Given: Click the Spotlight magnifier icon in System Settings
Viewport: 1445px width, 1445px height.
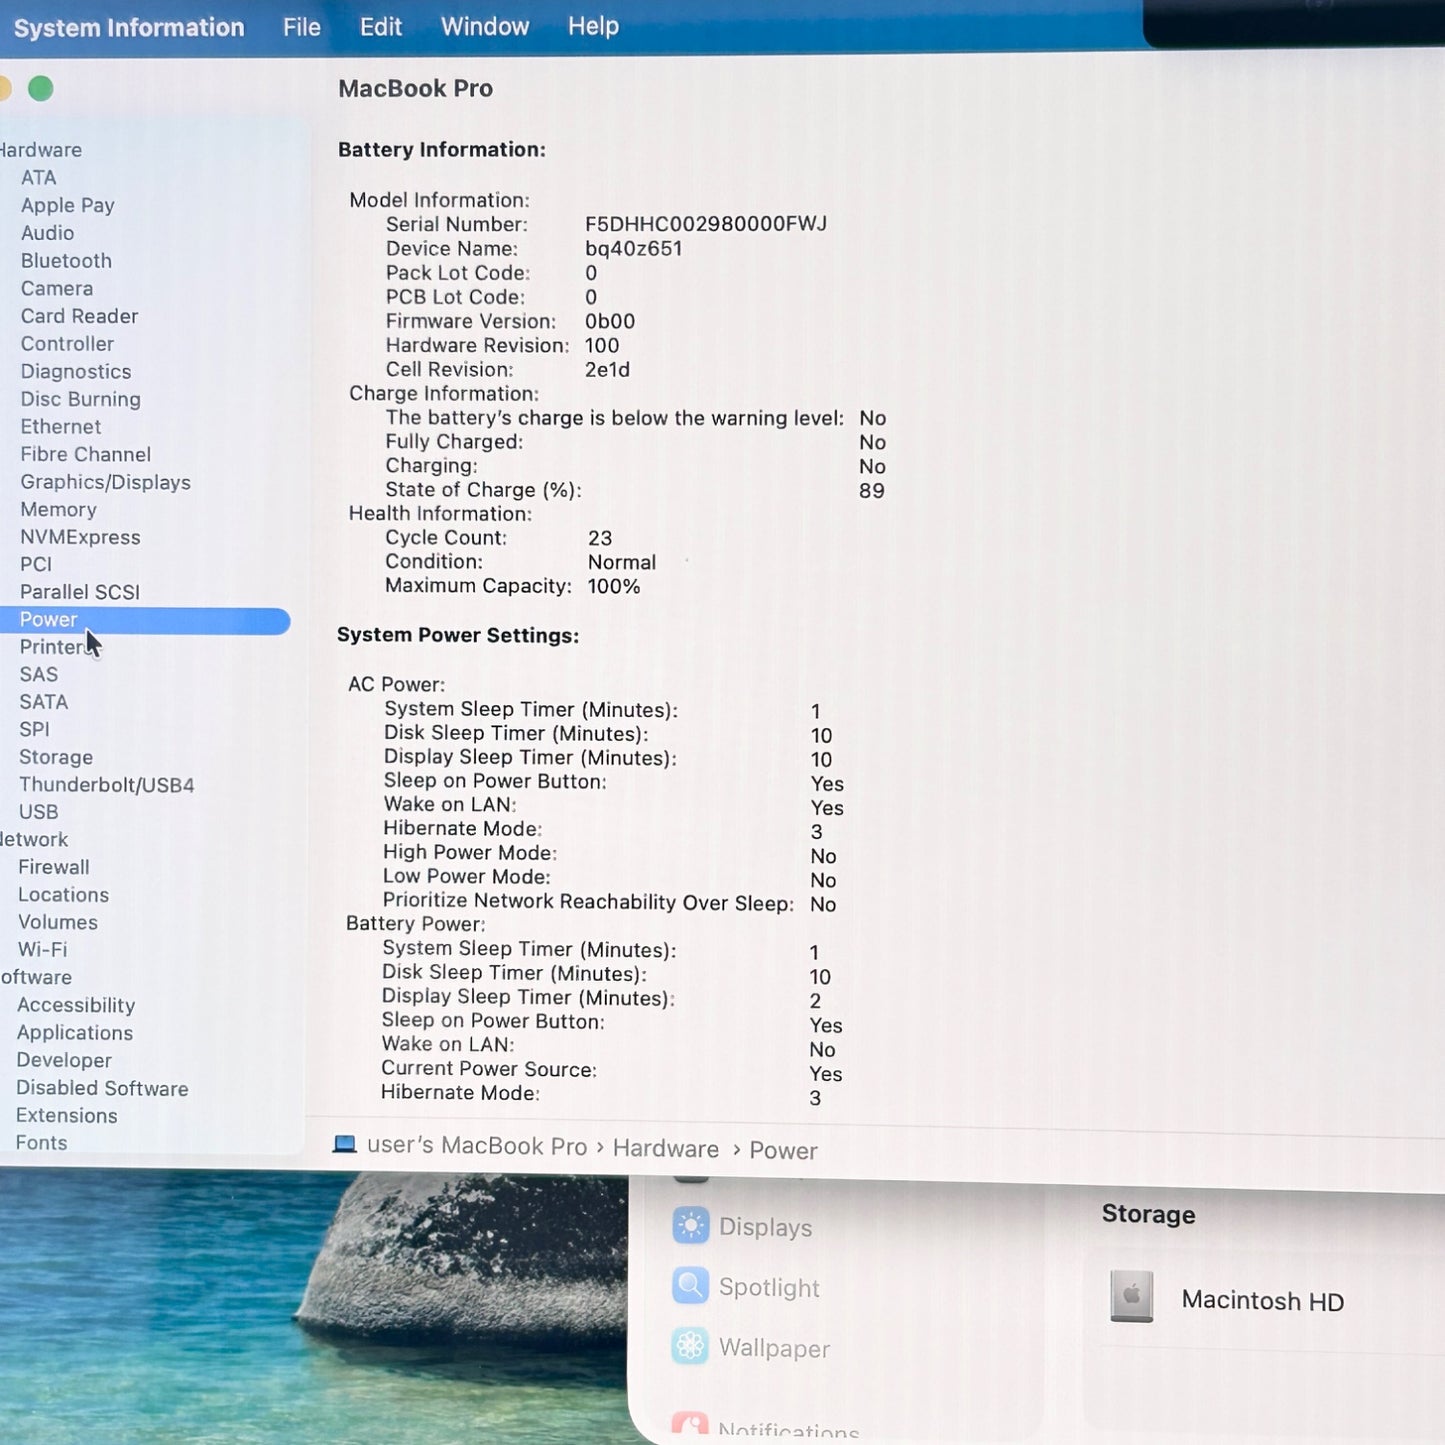Looking at the screenshot, I should pos(691,1286).
